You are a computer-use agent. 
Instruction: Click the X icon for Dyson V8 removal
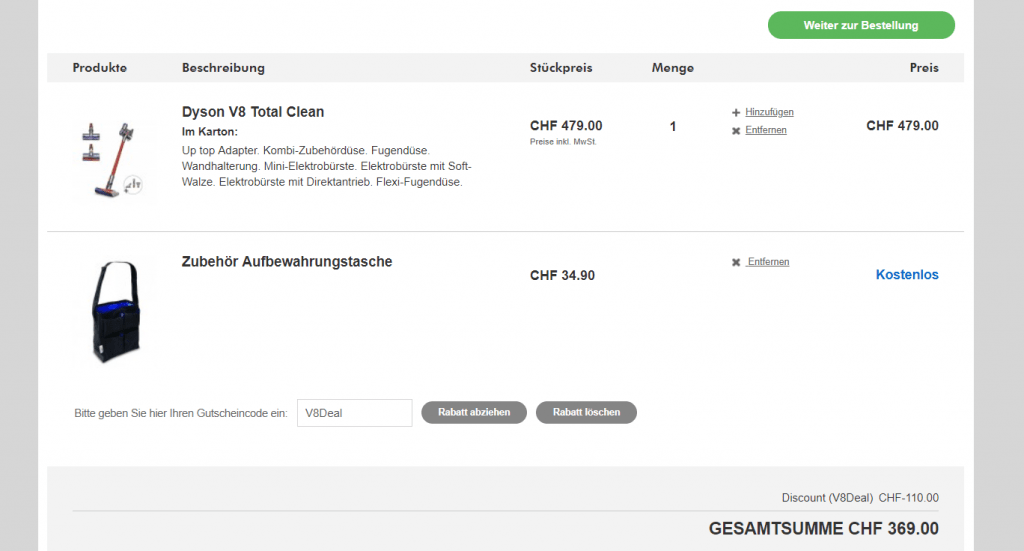tap(736, 131)
